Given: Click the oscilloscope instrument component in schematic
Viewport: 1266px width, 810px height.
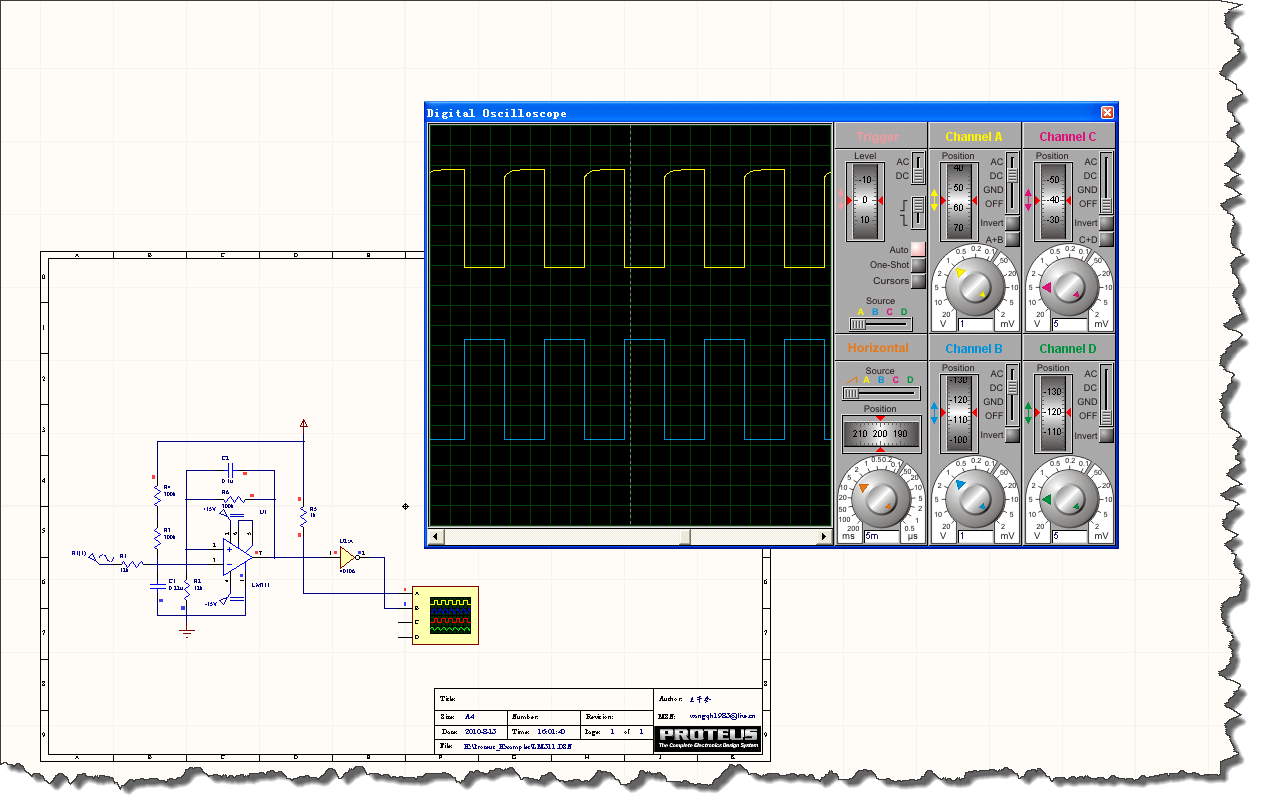Looking at the screenshot, I should (445, 616).
